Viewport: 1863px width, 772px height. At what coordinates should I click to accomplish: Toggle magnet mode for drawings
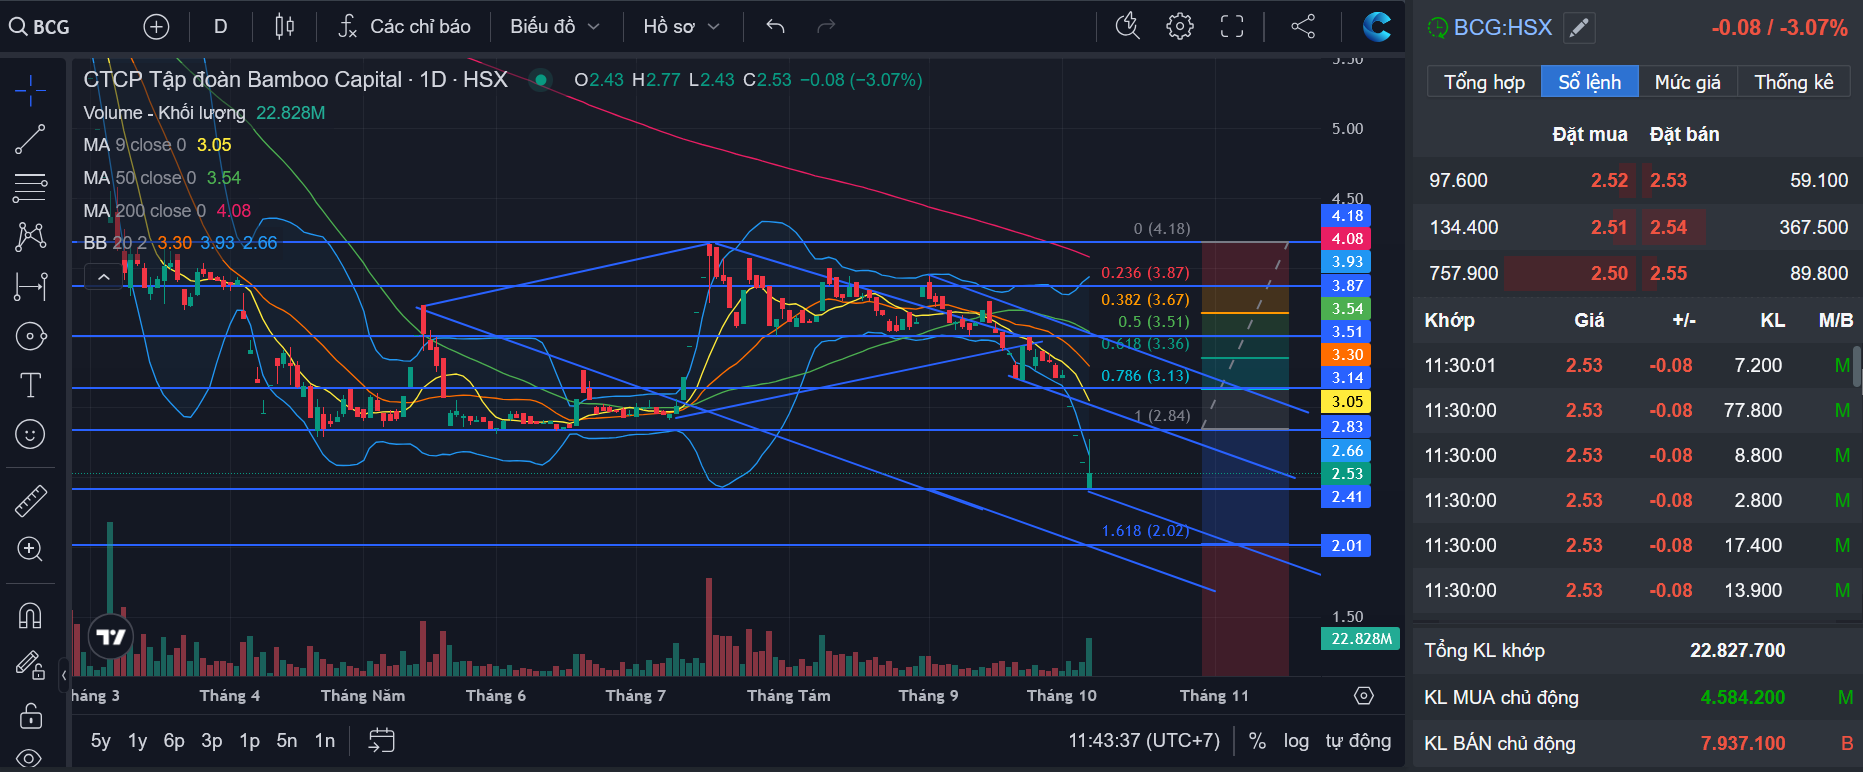(30, 615)
